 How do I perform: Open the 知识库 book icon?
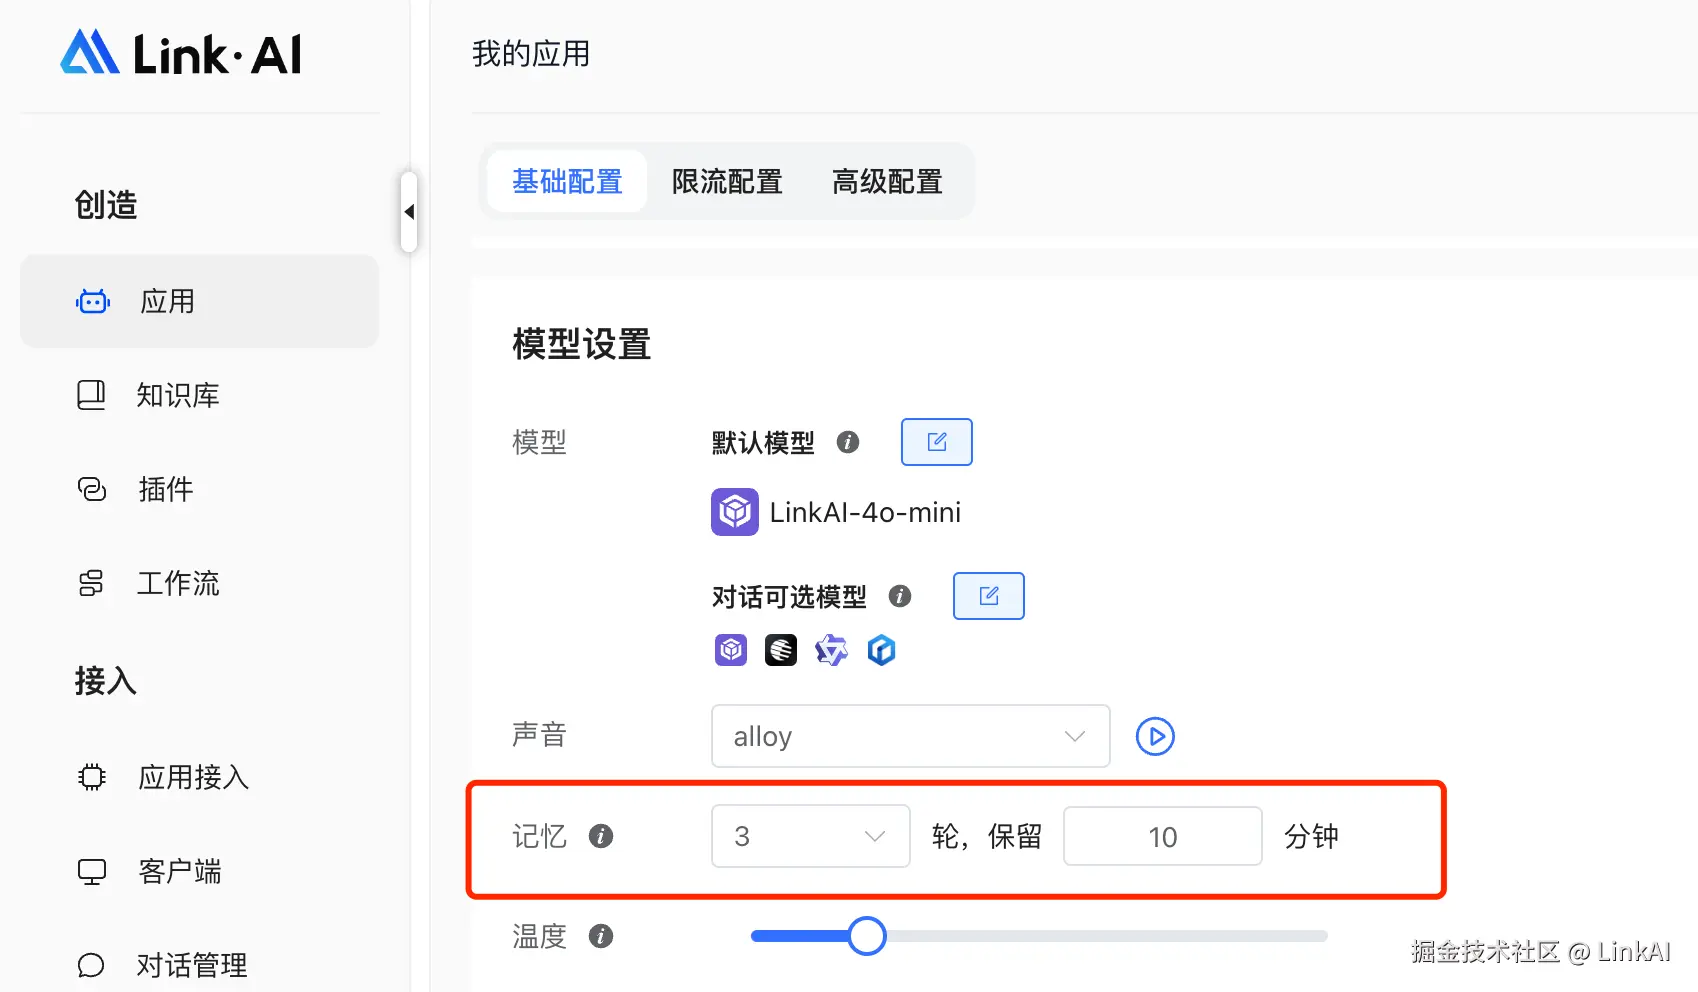pyautogui.click(x=92, y=394)
